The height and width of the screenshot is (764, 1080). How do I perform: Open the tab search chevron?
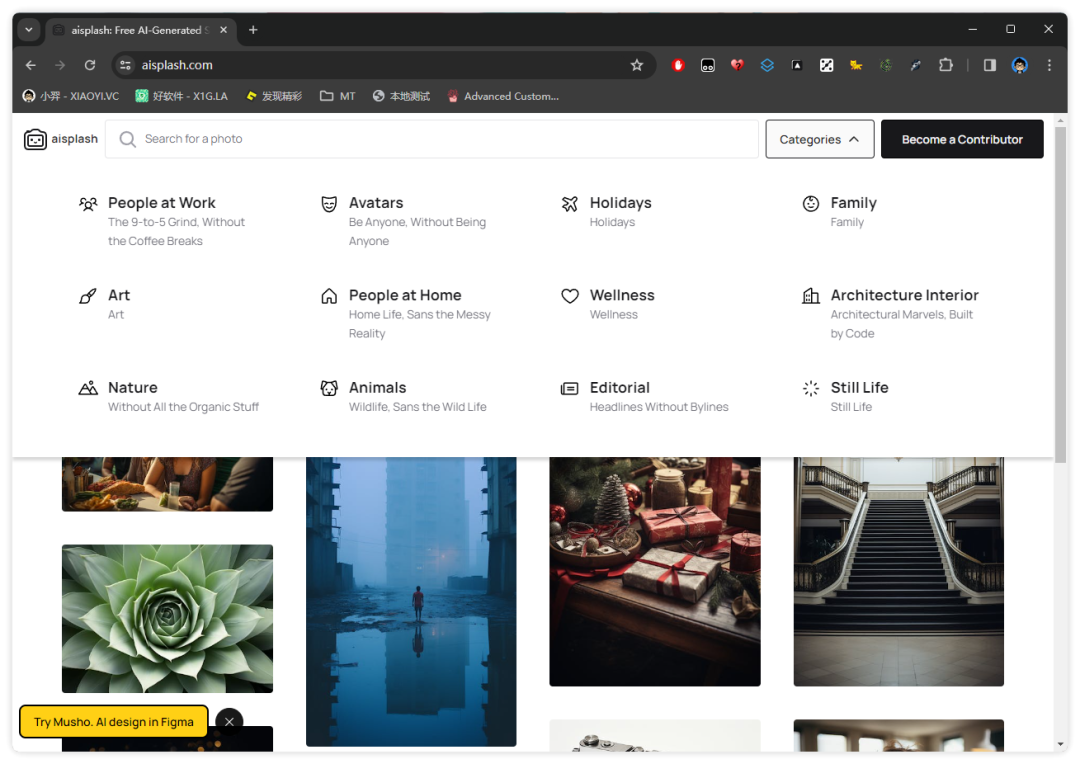(28, 30)
